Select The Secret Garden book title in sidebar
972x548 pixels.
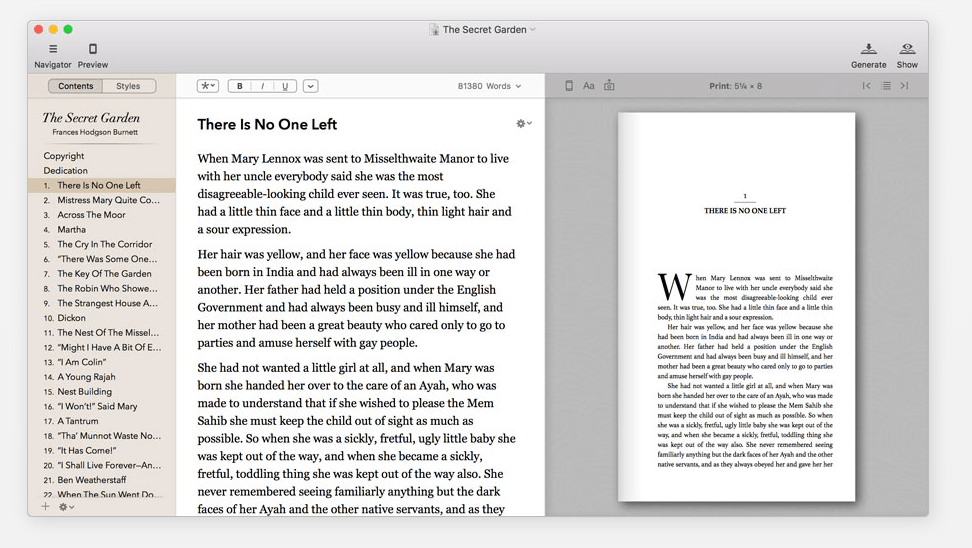[x=92, y=118]
